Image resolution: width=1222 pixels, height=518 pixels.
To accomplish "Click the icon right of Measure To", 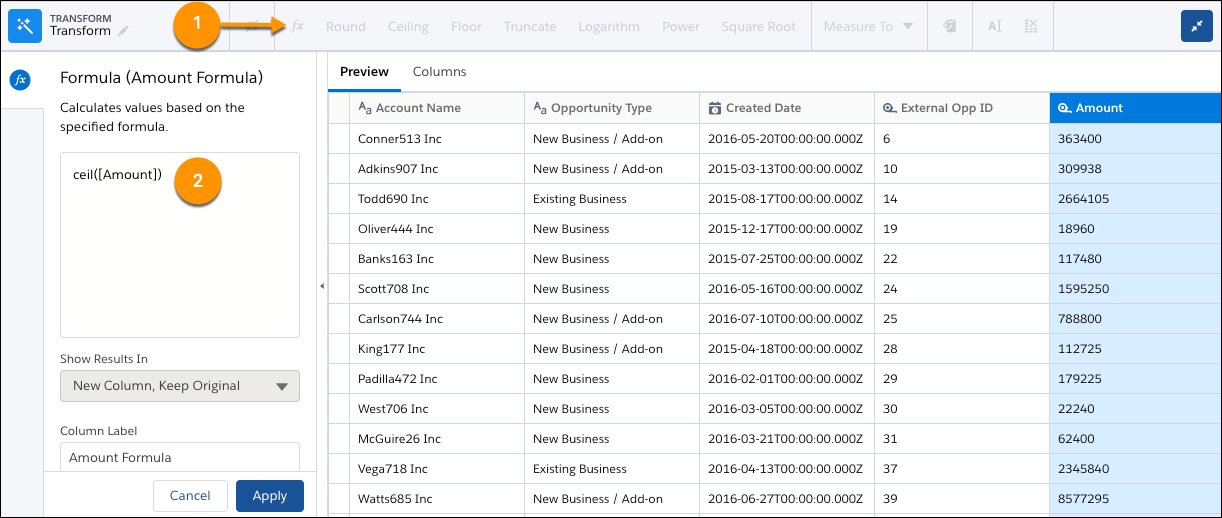I will point(949,26).
